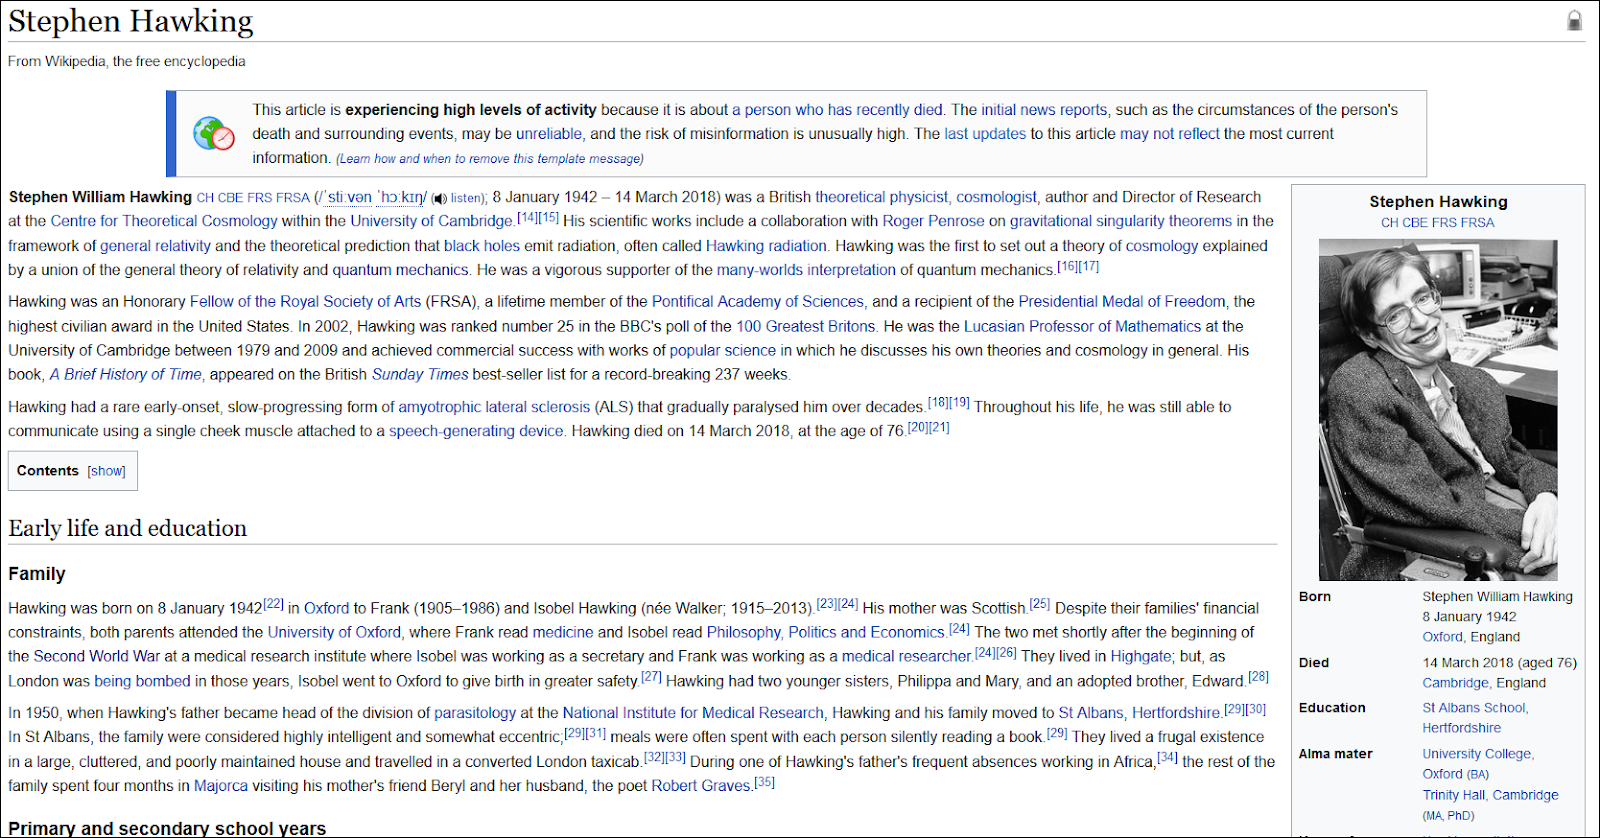Open 'Centre for Theoretical Cosmology' link

pos(164,221)
